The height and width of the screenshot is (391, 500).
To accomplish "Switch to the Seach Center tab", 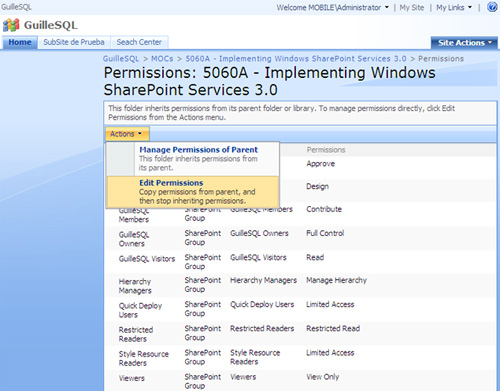I will pos(139,42).
